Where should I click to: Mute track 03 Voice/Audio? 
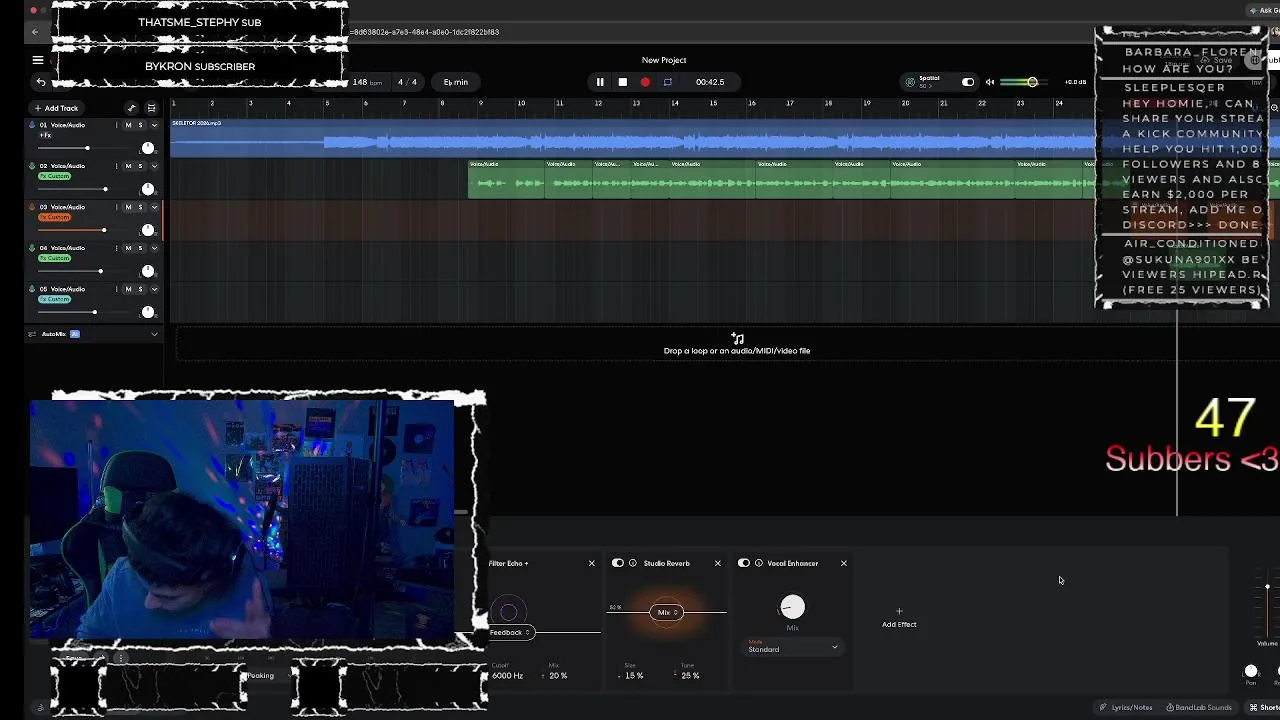point(128,207)
